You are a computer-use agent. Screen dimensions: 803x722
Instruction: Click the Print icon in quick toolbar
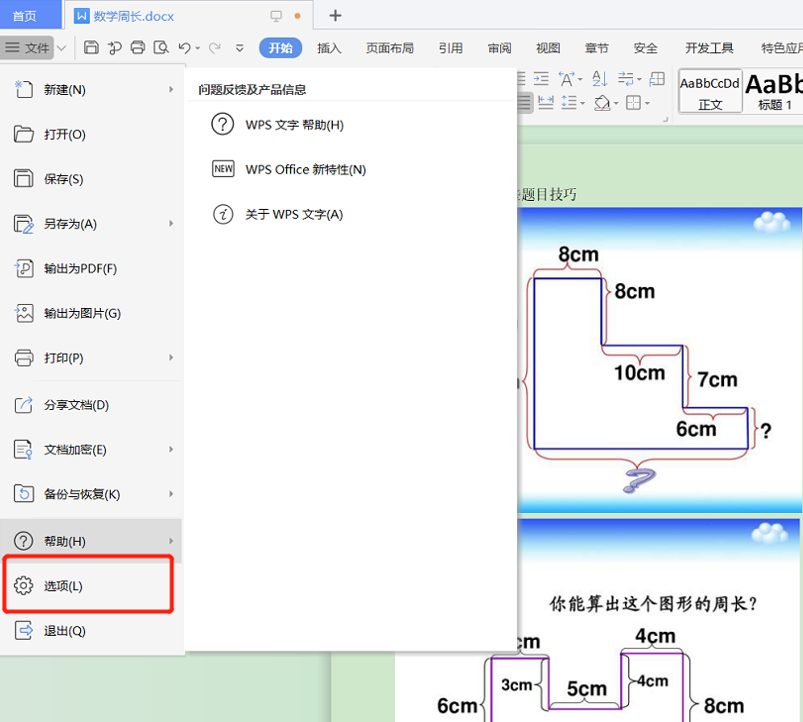point(138,48)
